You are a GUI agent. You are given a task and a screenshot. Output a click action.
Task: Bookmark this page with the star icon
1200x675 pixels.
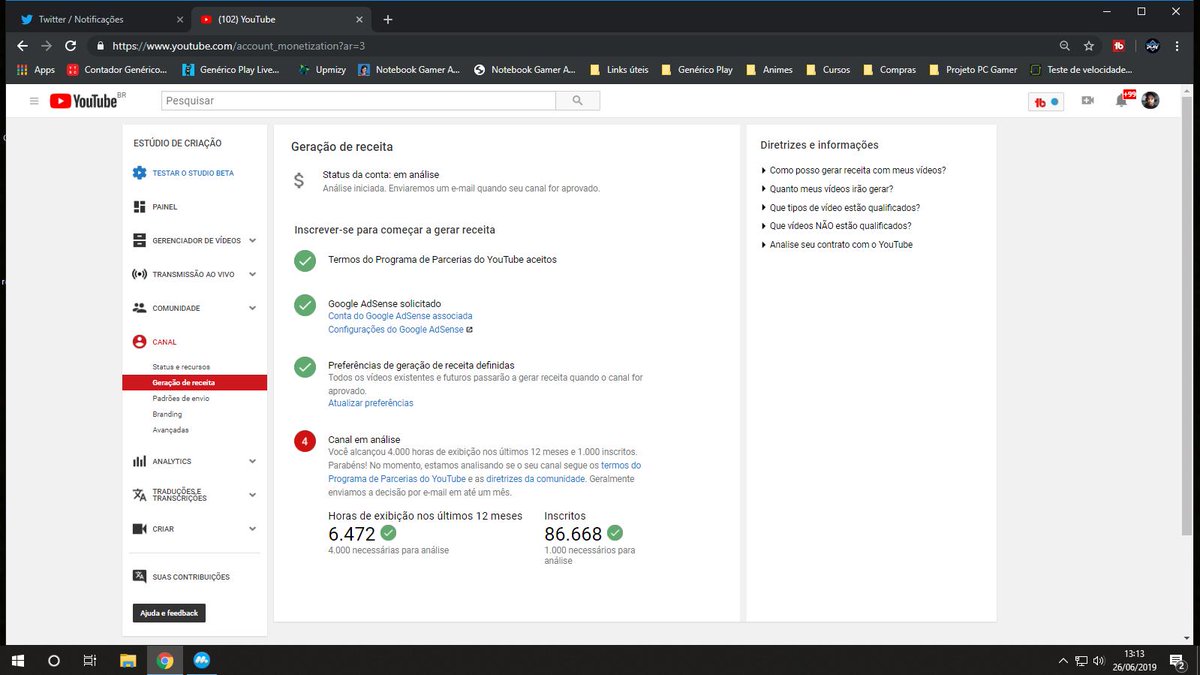click(1089, 46)
